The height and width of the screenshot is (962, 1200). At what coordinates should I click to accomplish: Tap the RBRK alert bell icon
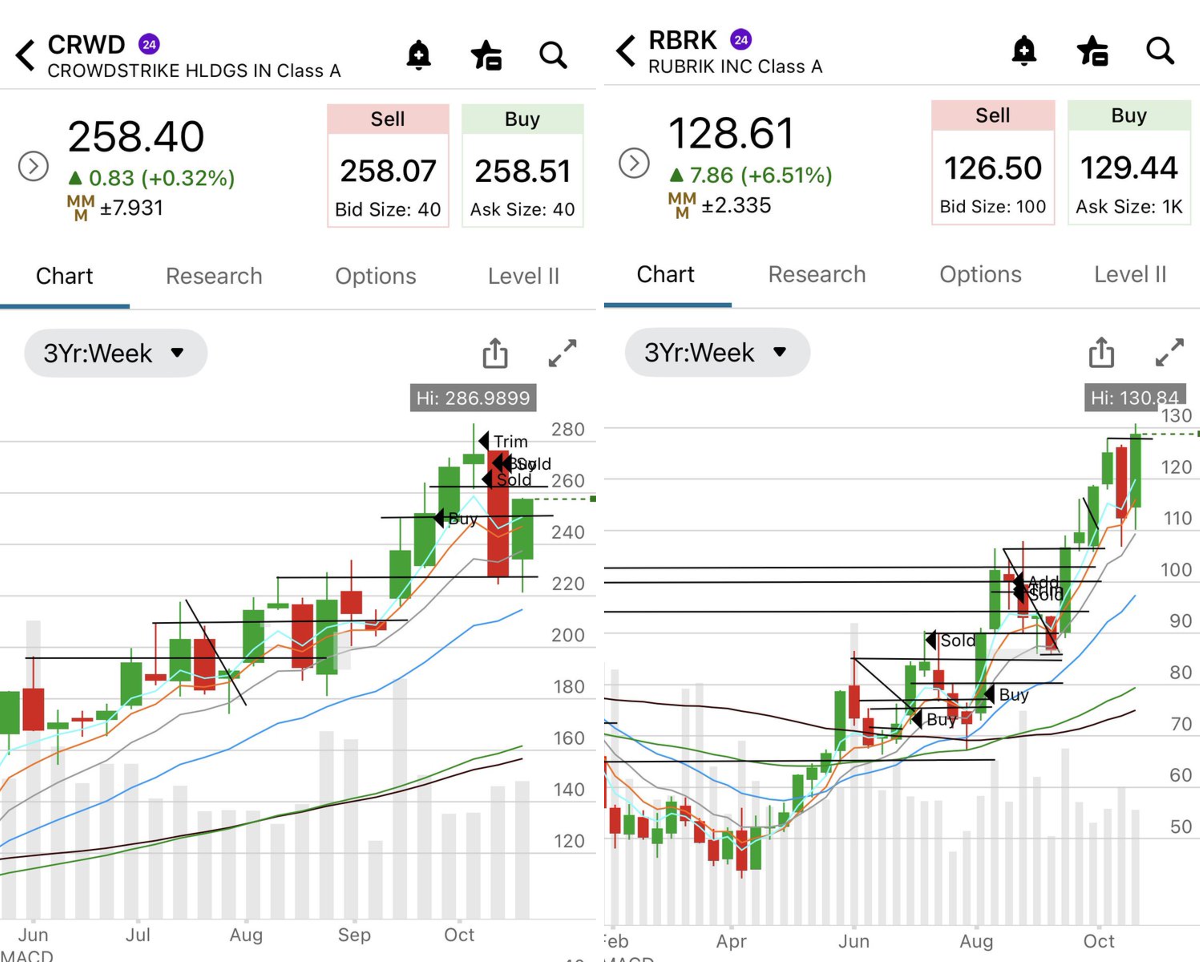click(1024, 50)
